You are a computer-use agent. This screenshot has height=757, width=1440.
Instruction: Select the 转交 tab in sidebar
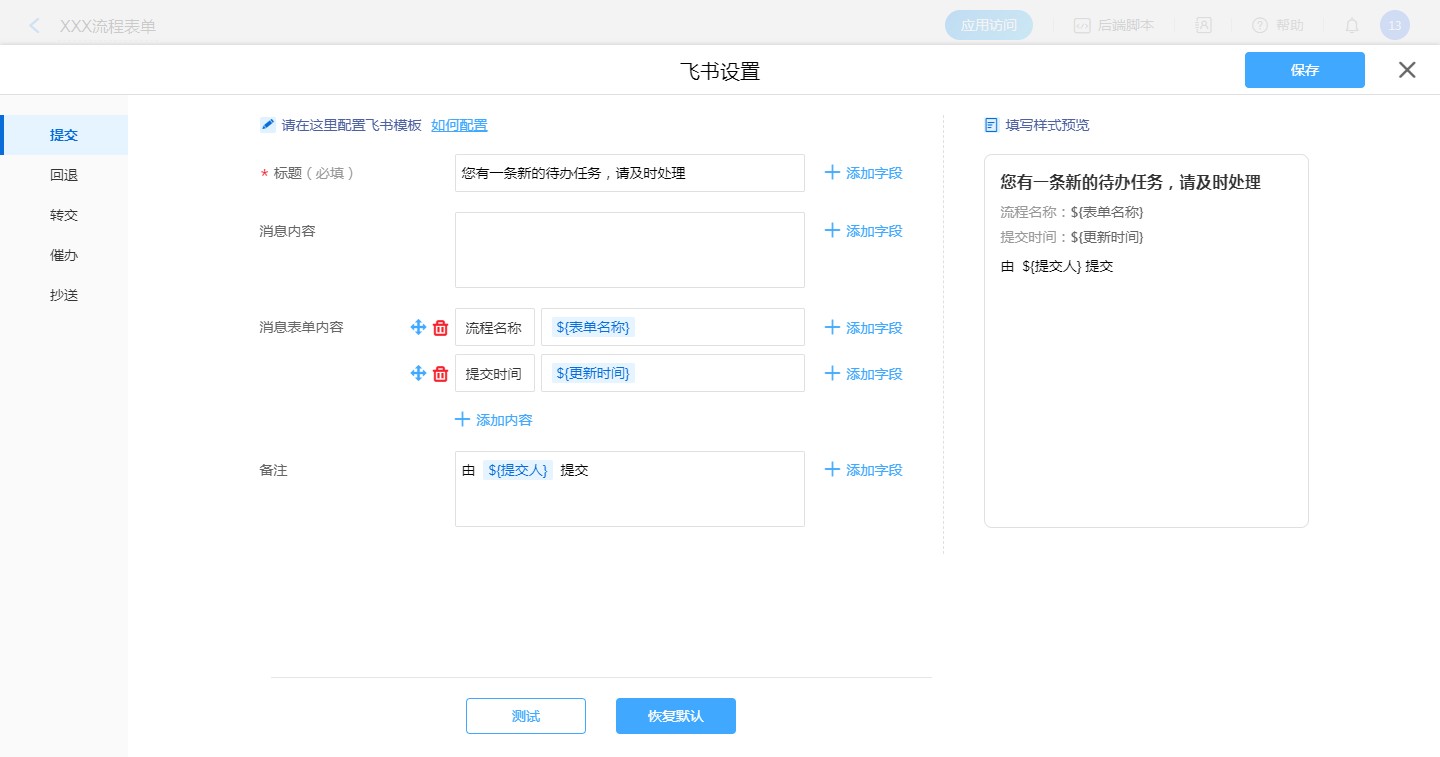click(x=64, y=215)
